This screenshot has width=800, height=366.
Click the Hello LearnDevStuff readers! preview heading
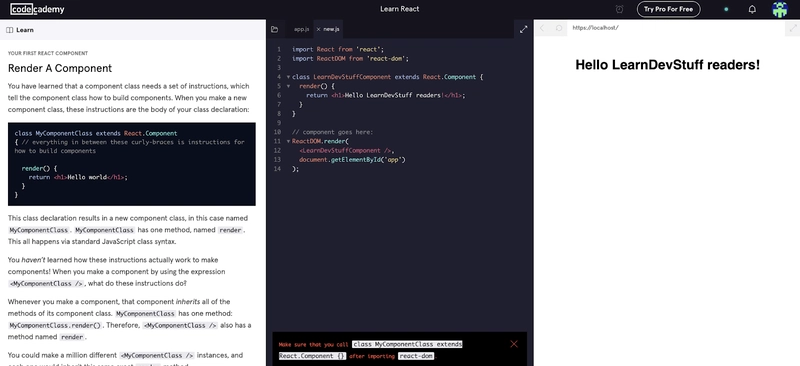tap(667, 65)
